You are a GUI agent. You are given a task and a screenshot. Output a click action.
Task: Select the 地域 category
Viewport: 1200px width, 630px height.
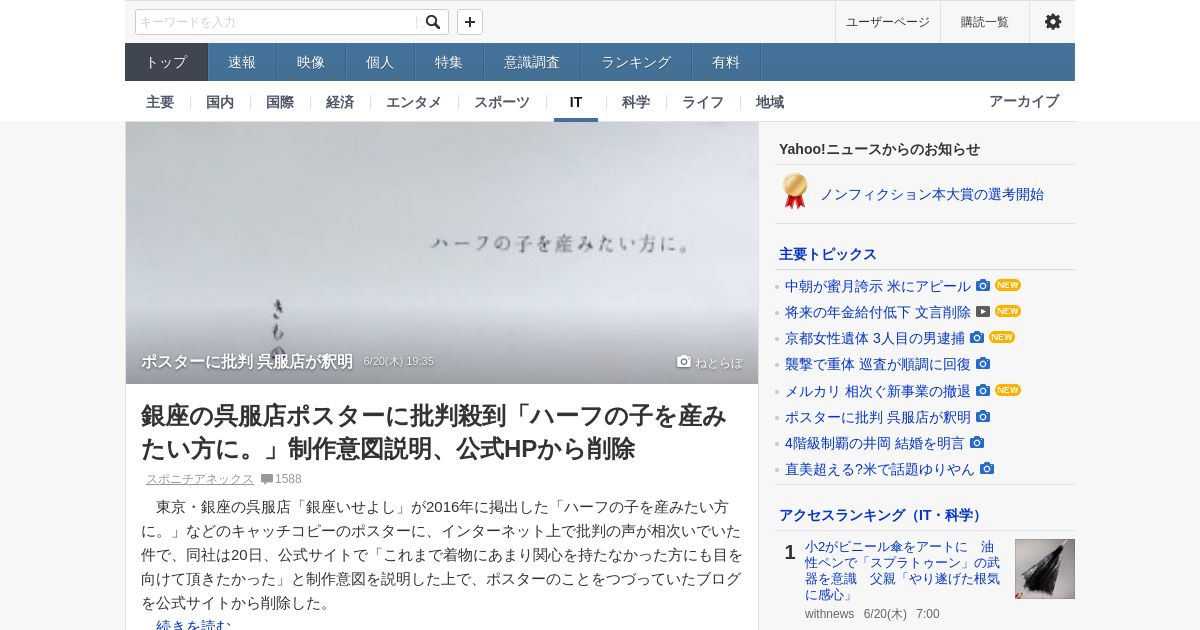click(x=770, y=102)
